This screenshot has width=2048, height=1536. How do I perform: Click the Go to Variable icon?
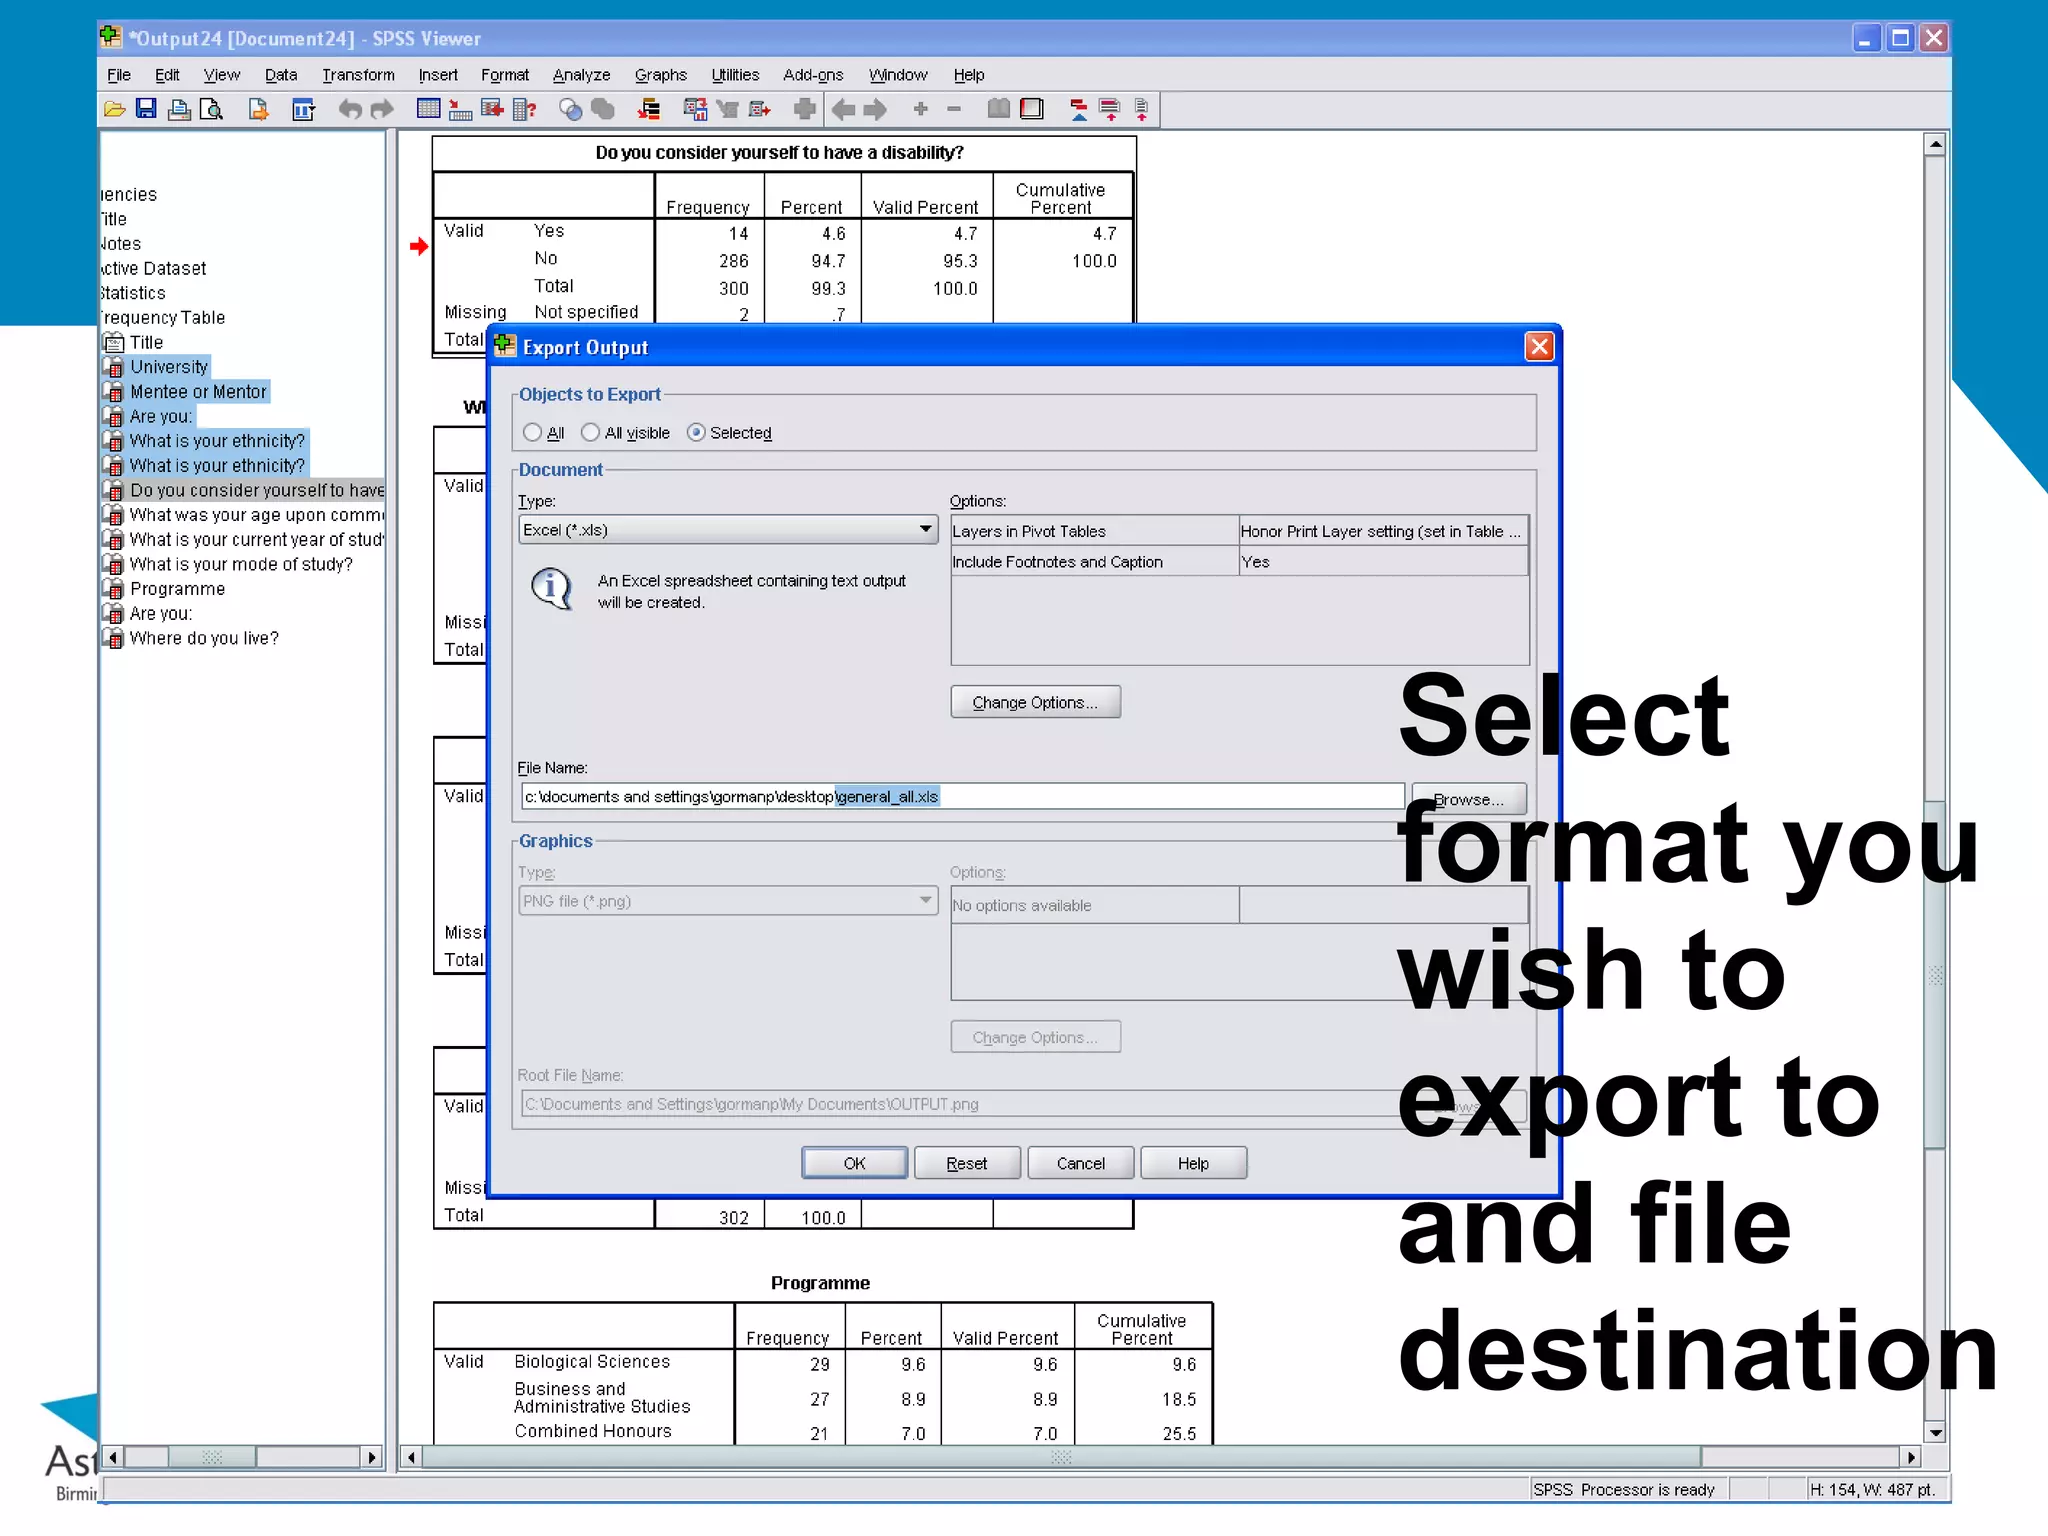(492, 109)
